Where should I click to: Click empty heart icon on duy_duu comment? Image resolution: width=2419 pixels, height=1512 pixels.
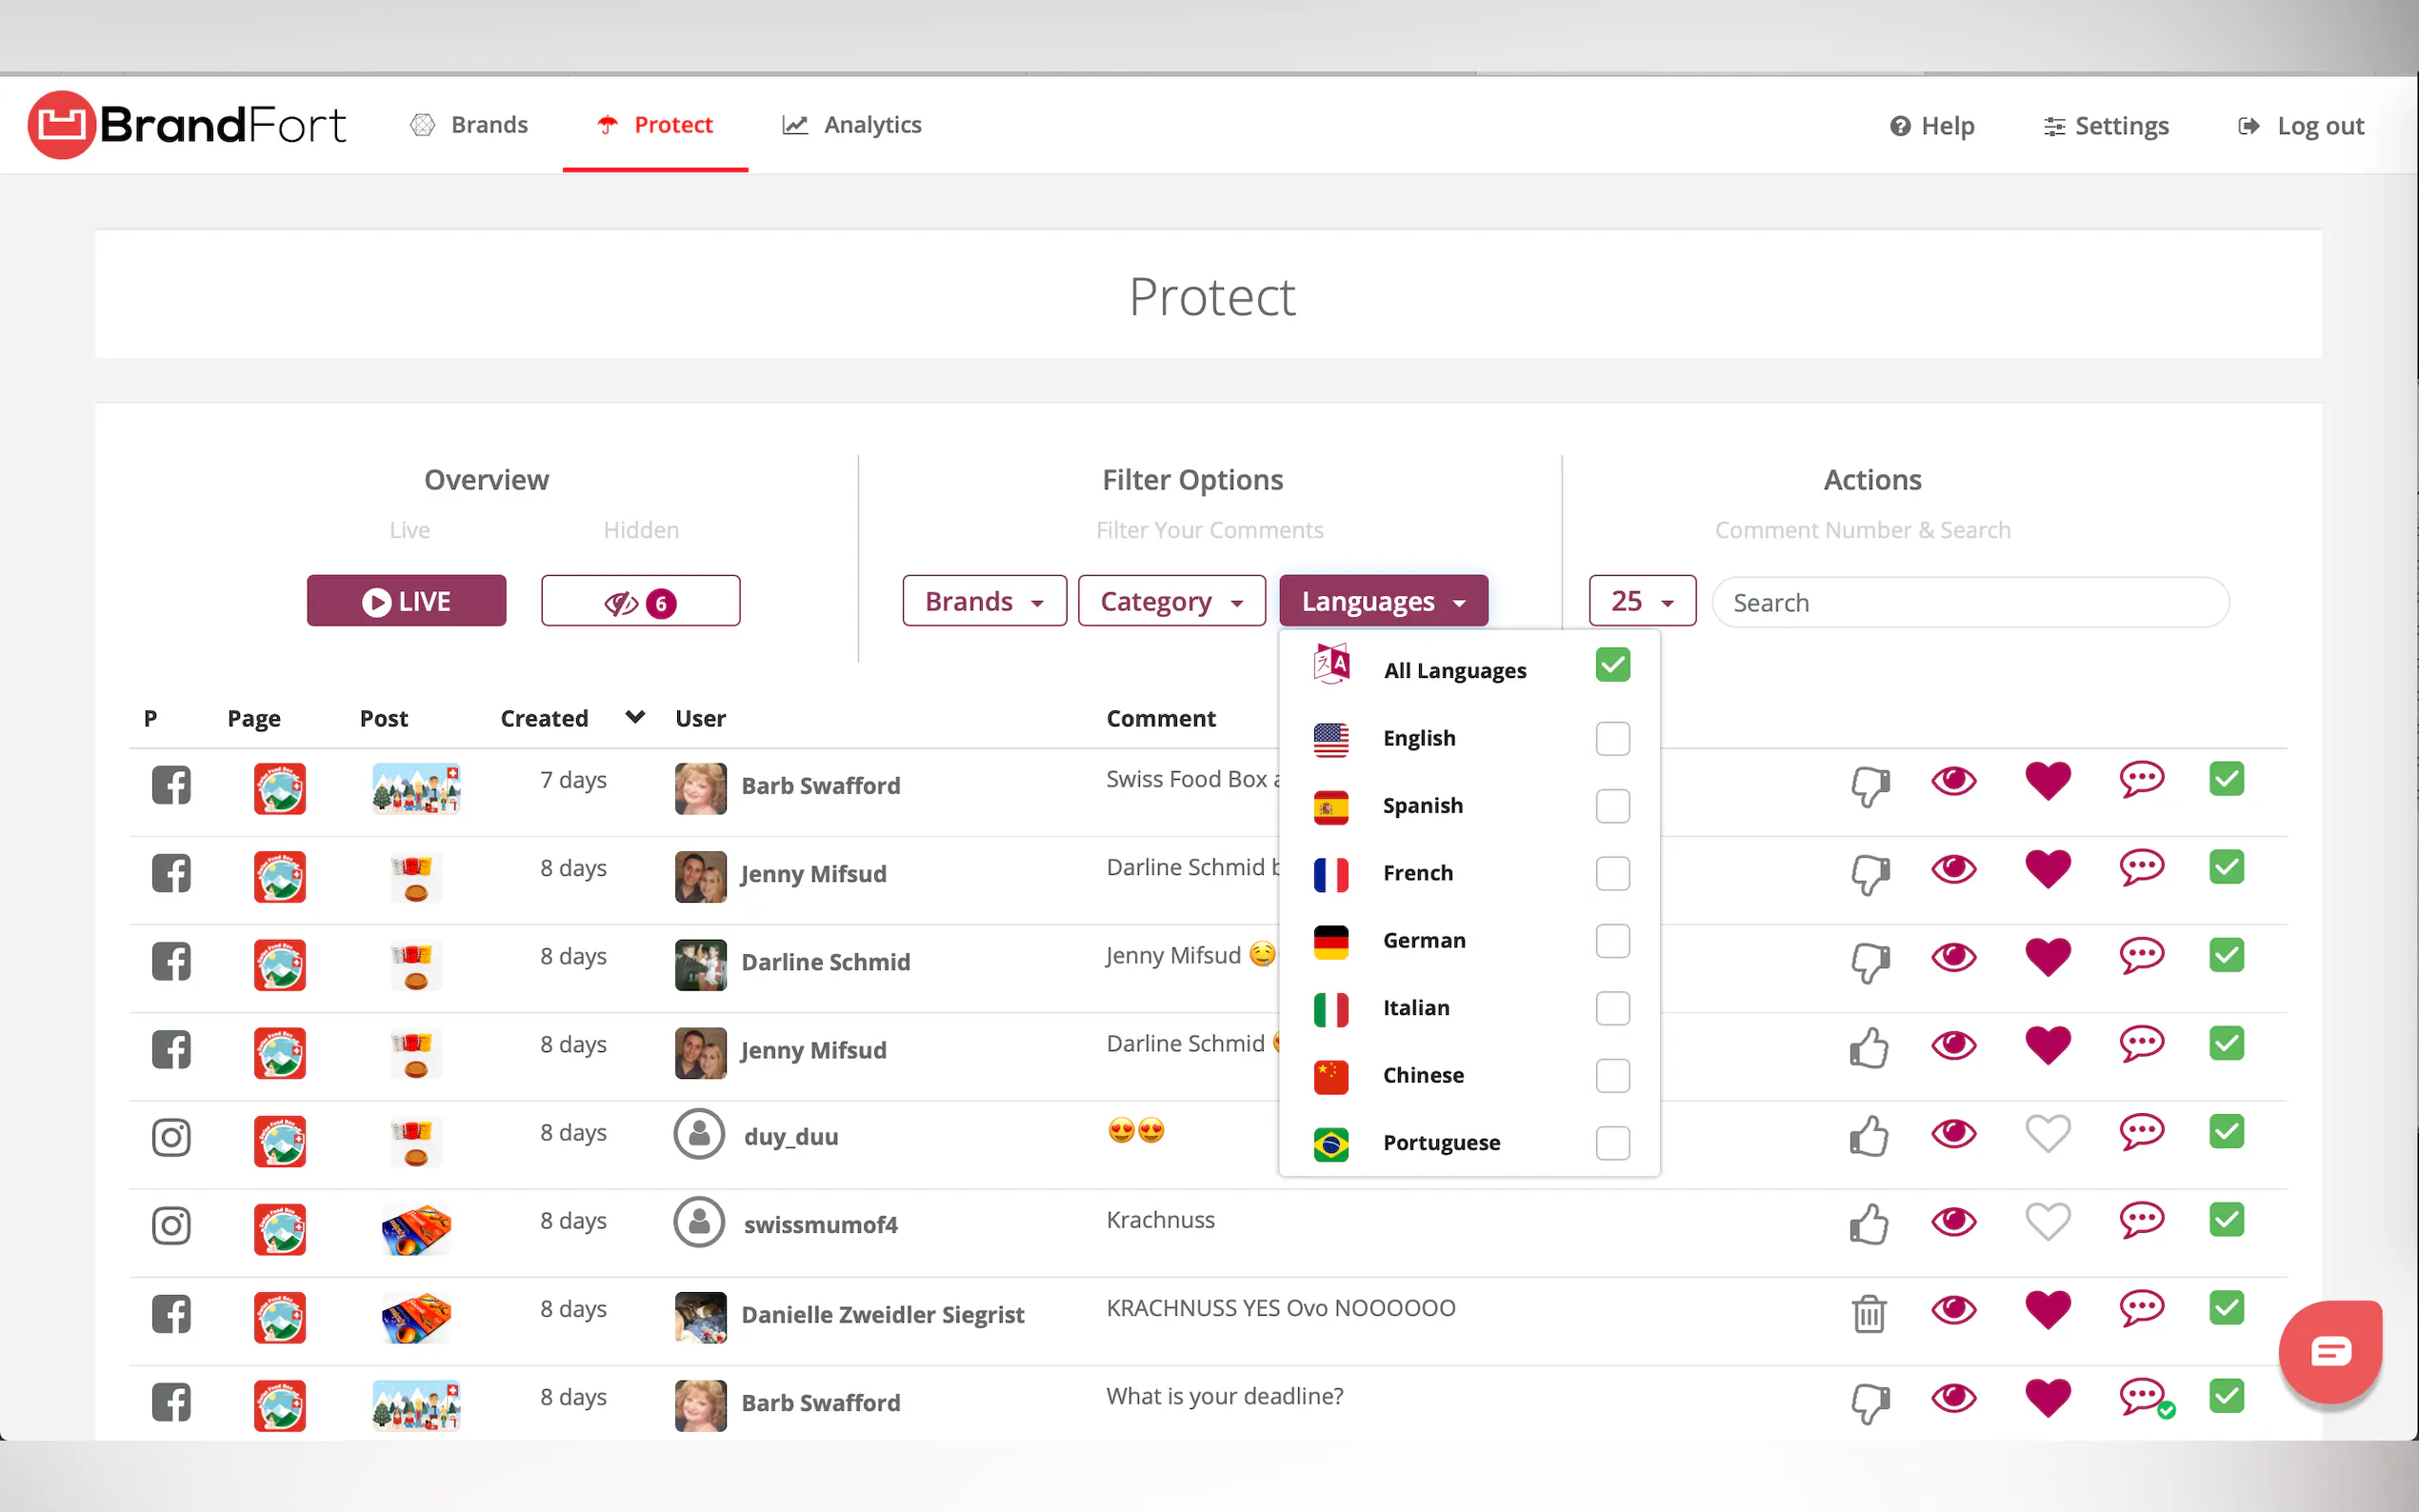click(2046, 1134)
